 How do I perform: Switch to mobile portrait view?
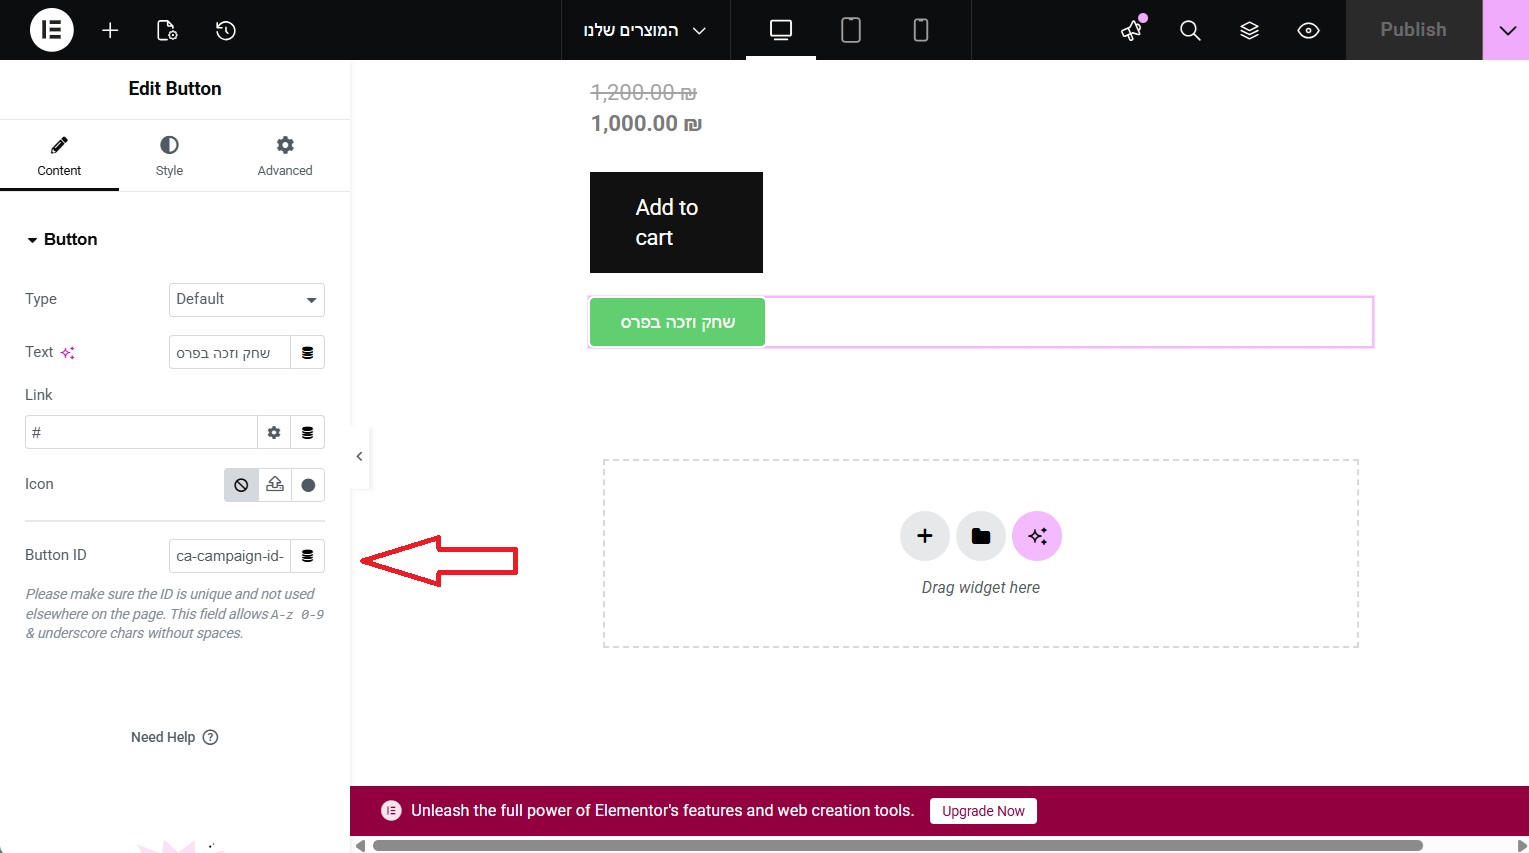click(921, 30)
